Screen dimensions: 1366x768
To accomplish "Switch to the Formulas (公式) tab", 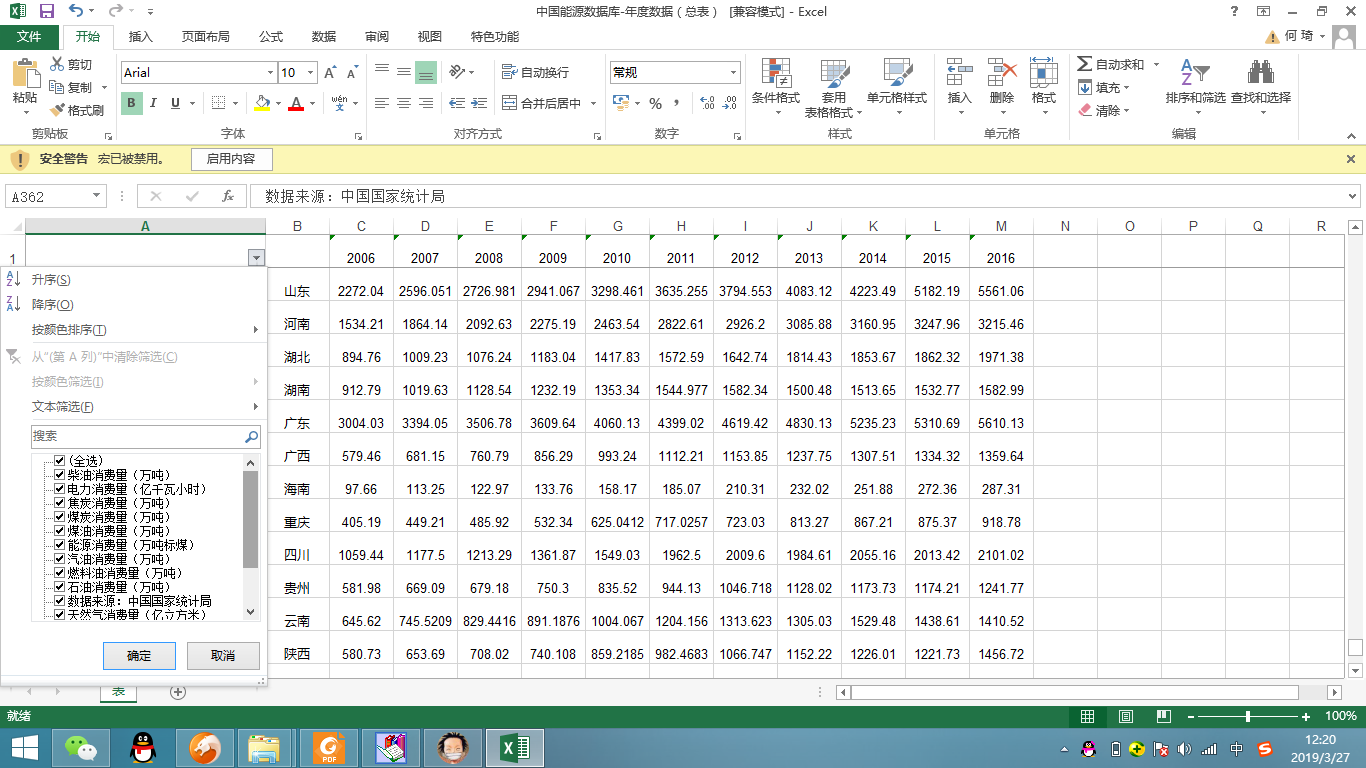I will point(271,37).
